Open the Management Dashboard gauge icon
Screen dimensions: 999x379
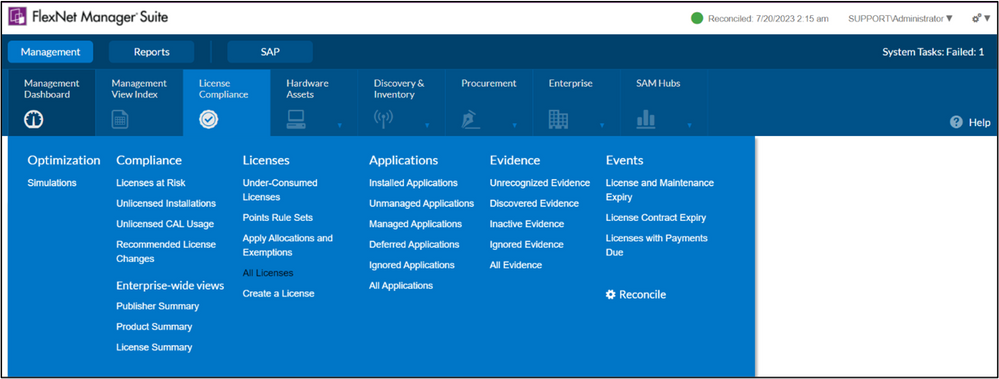[34, 120]
